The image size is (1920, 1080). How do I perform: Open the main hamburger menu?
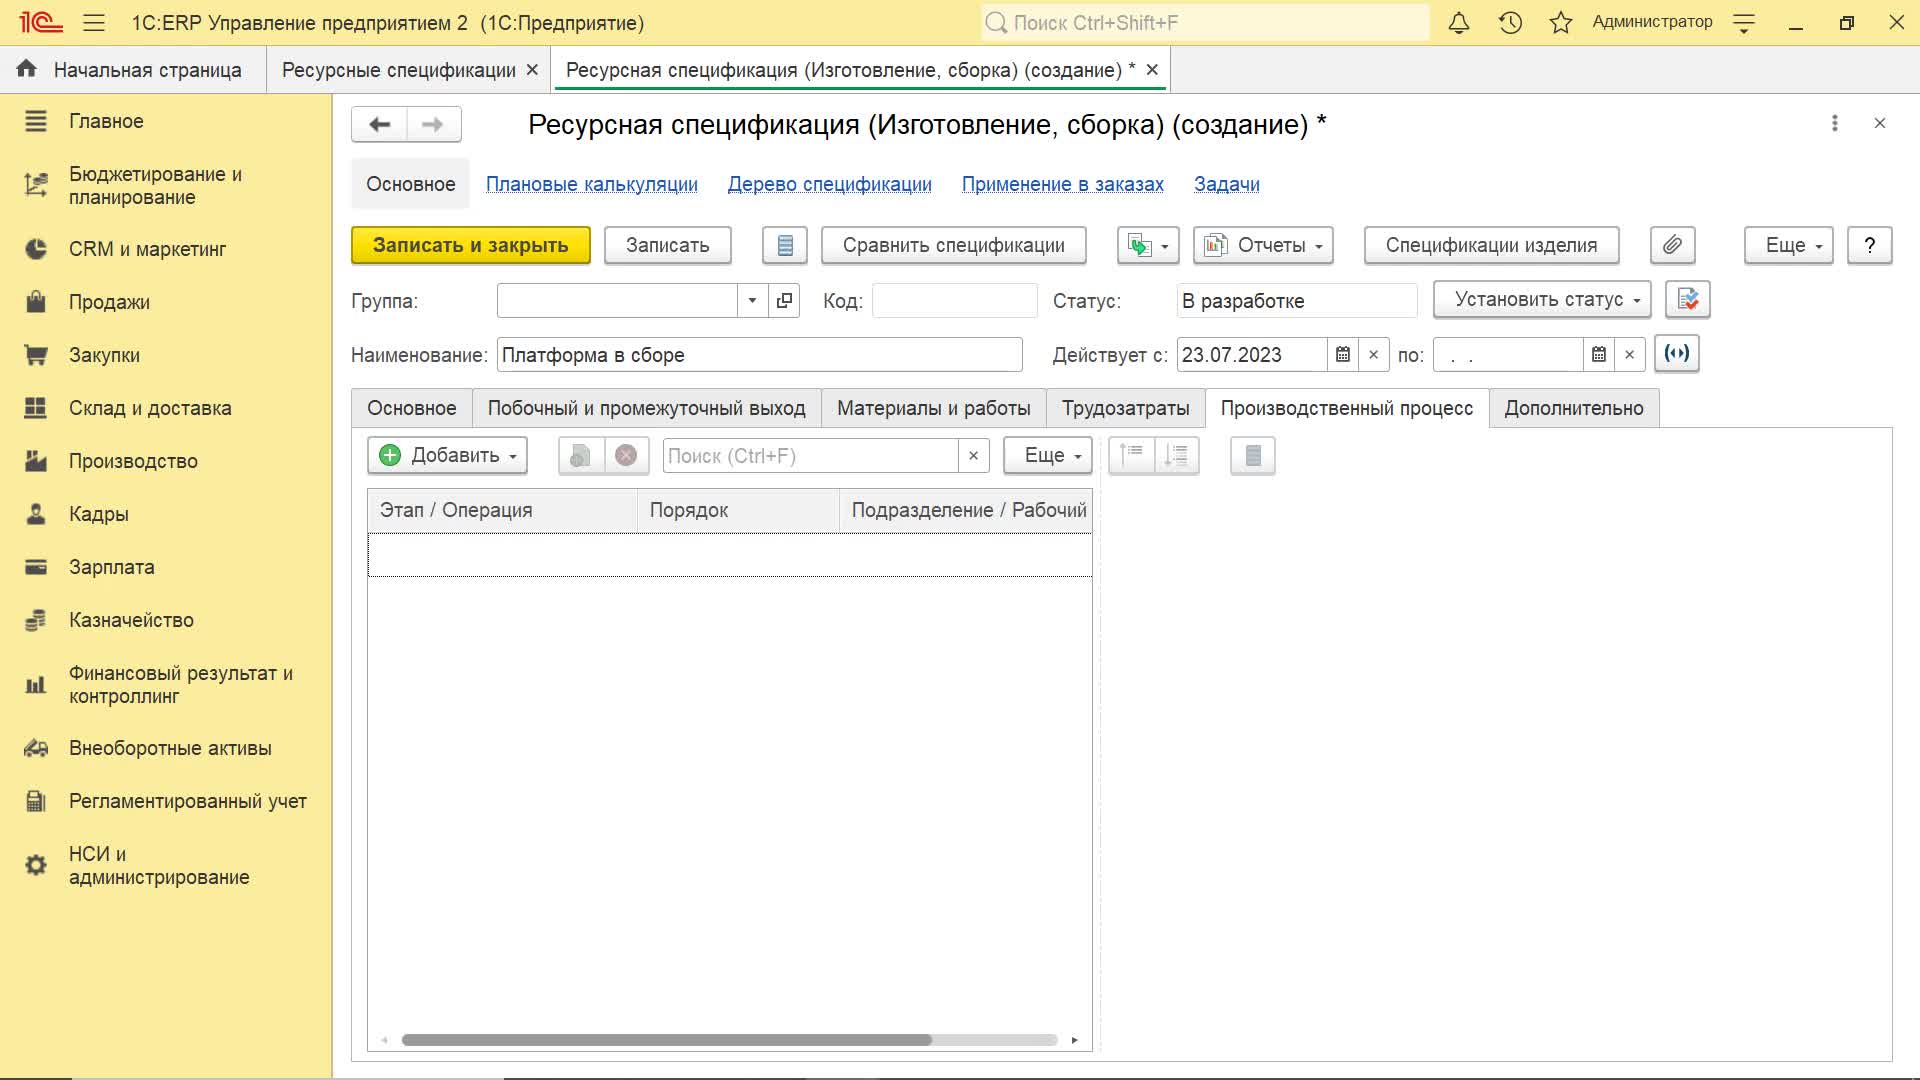(94, 22)
